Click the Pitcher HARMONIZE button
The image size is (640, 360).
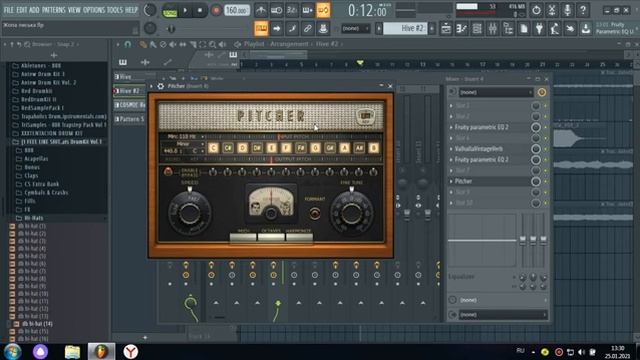(x=299, y=237)
